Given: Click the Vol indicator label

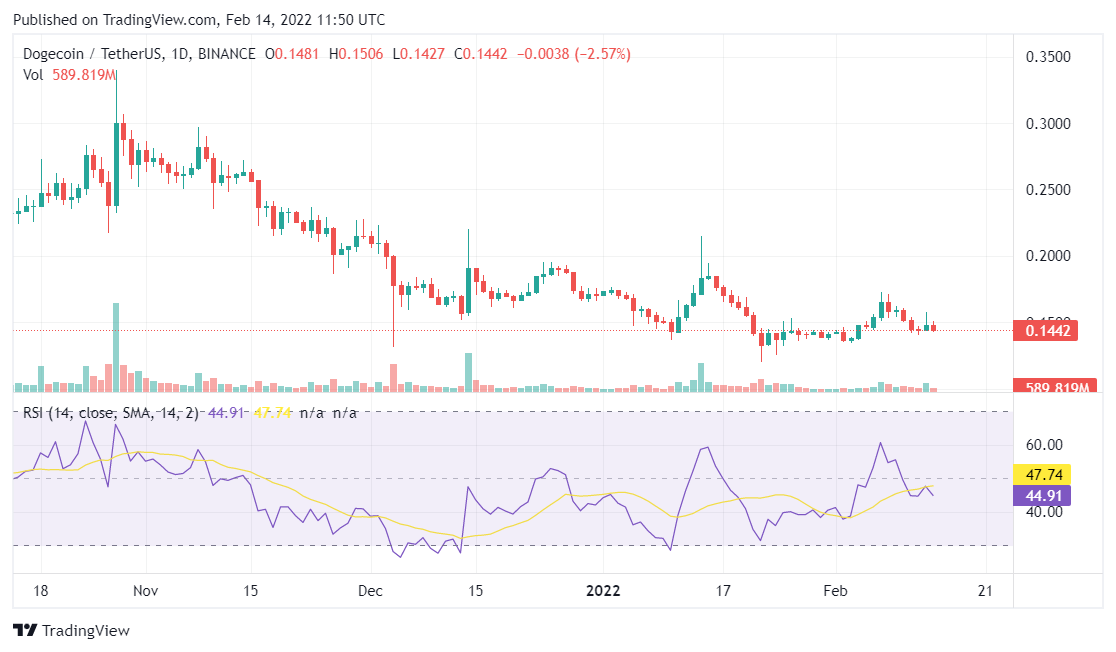Looking at the screenshot, I should (33, 75).
